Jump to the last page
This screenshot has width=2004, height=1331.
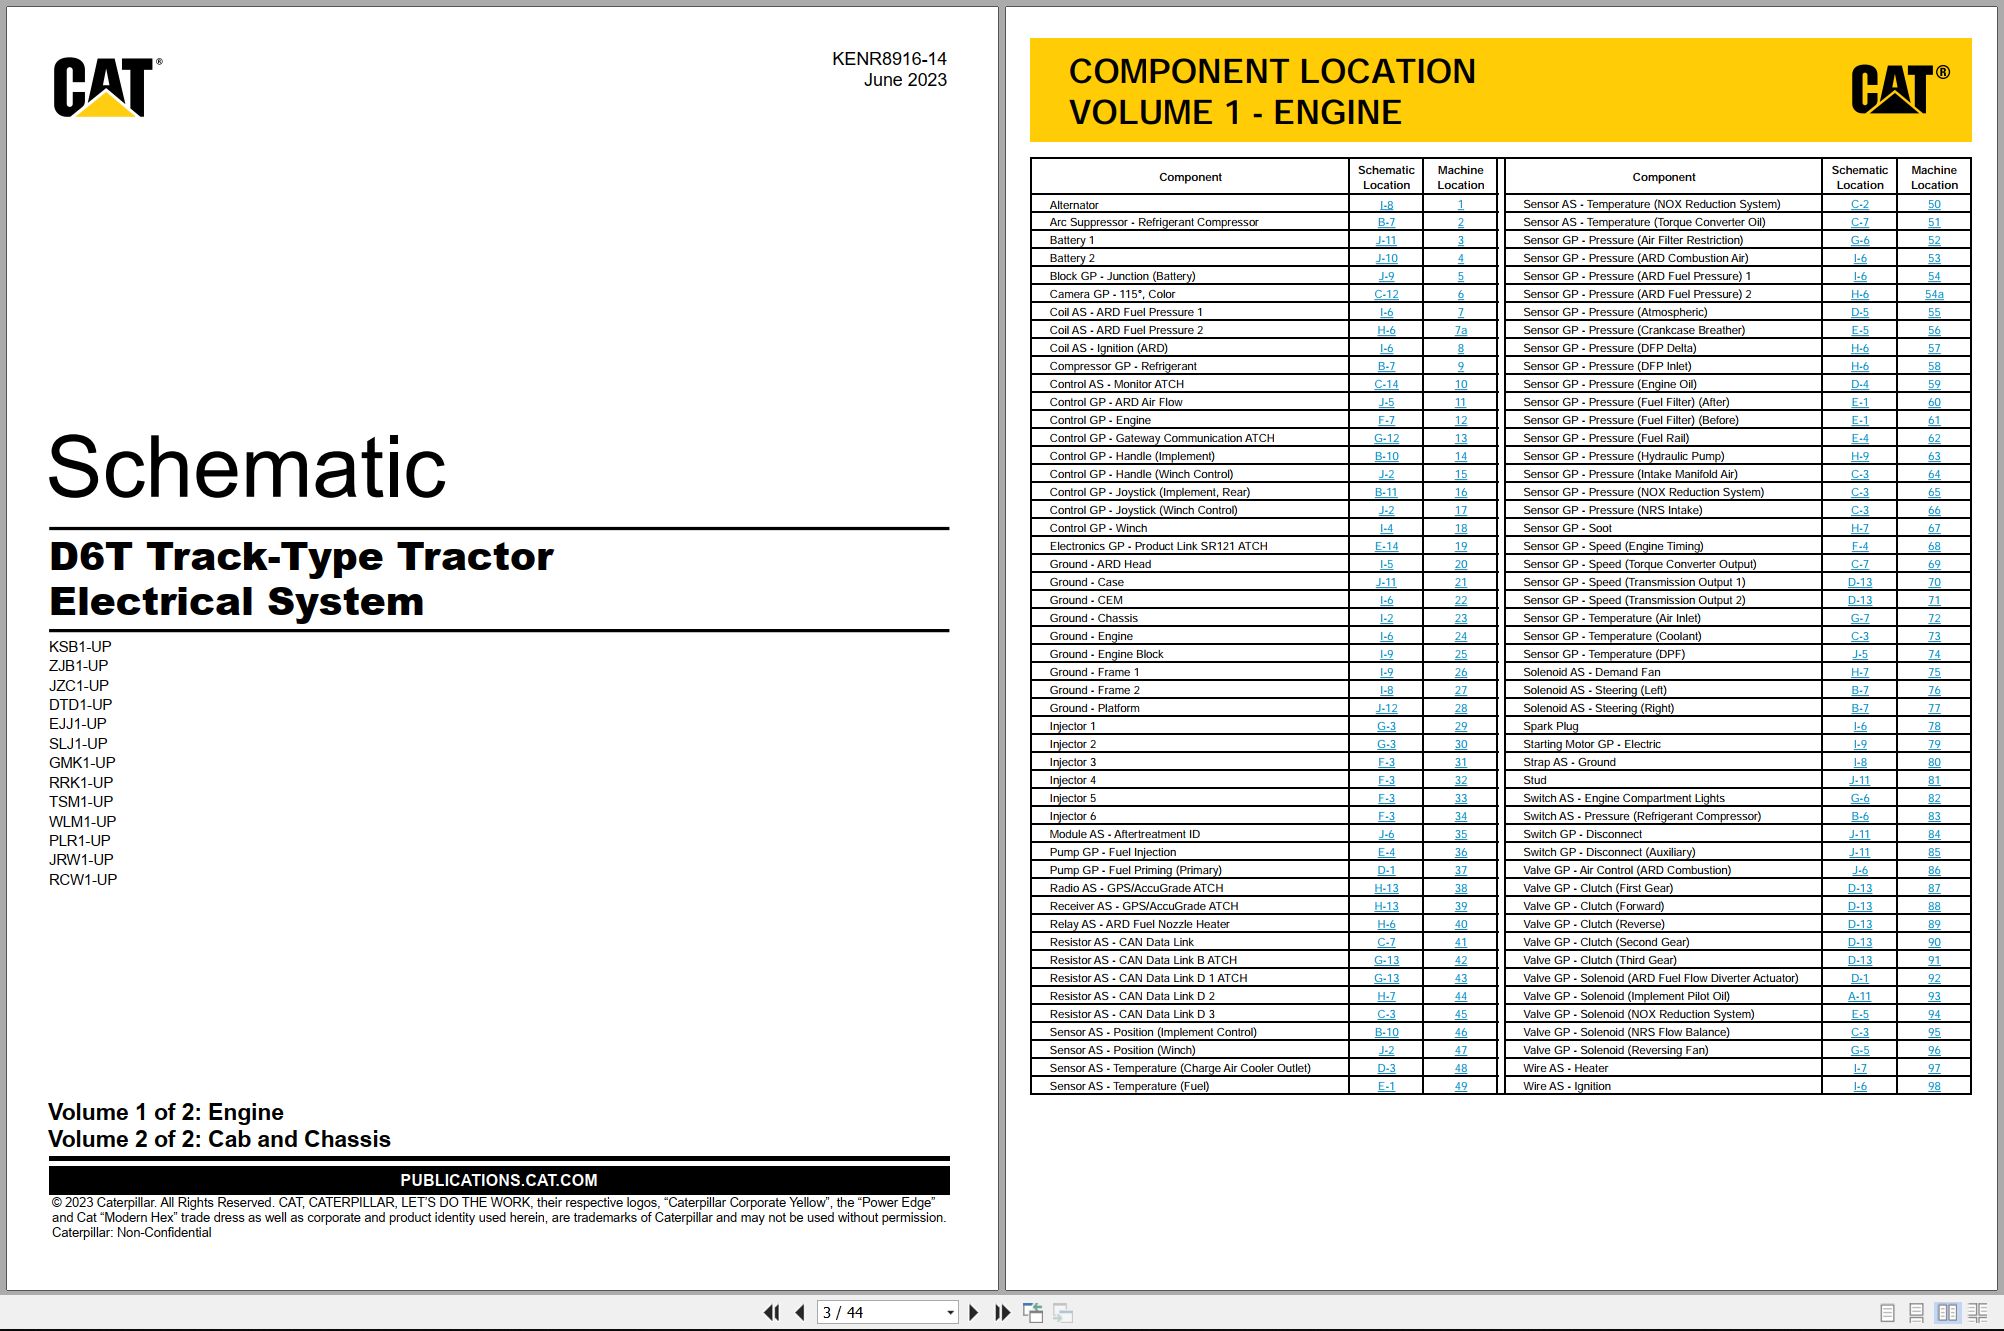[1002, 1312]
